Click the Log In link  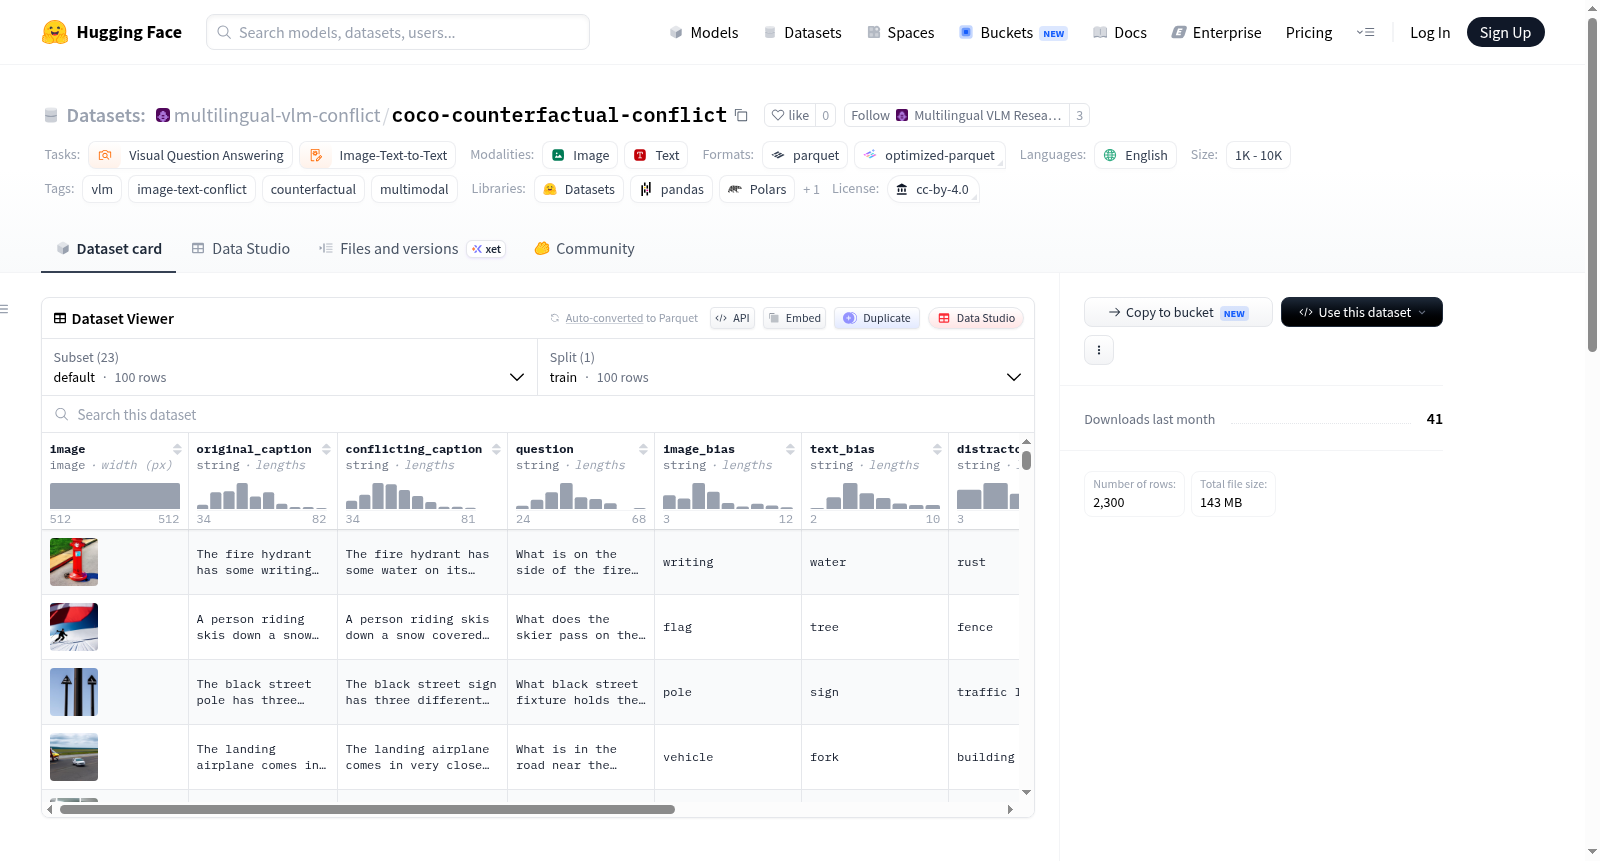pyautogui.click(x=1430, y=33)
